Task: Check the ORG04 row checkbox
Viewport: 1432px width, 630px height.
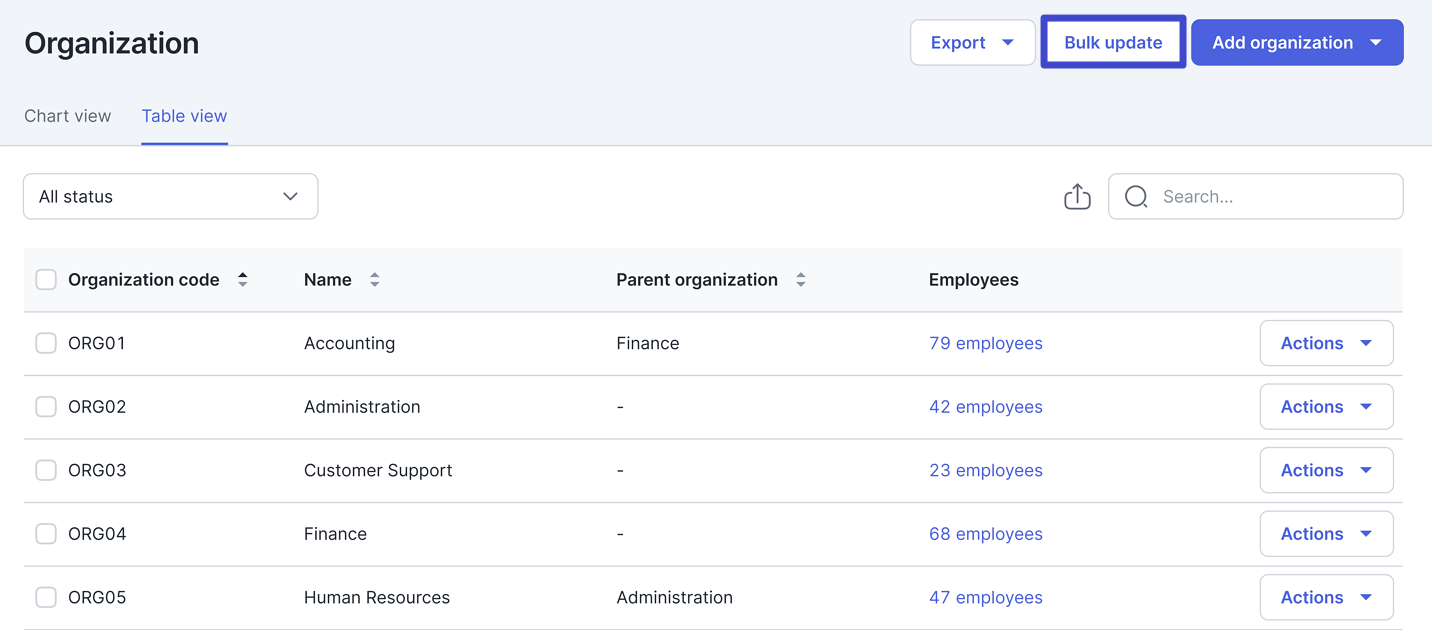Action: (46, 534)
